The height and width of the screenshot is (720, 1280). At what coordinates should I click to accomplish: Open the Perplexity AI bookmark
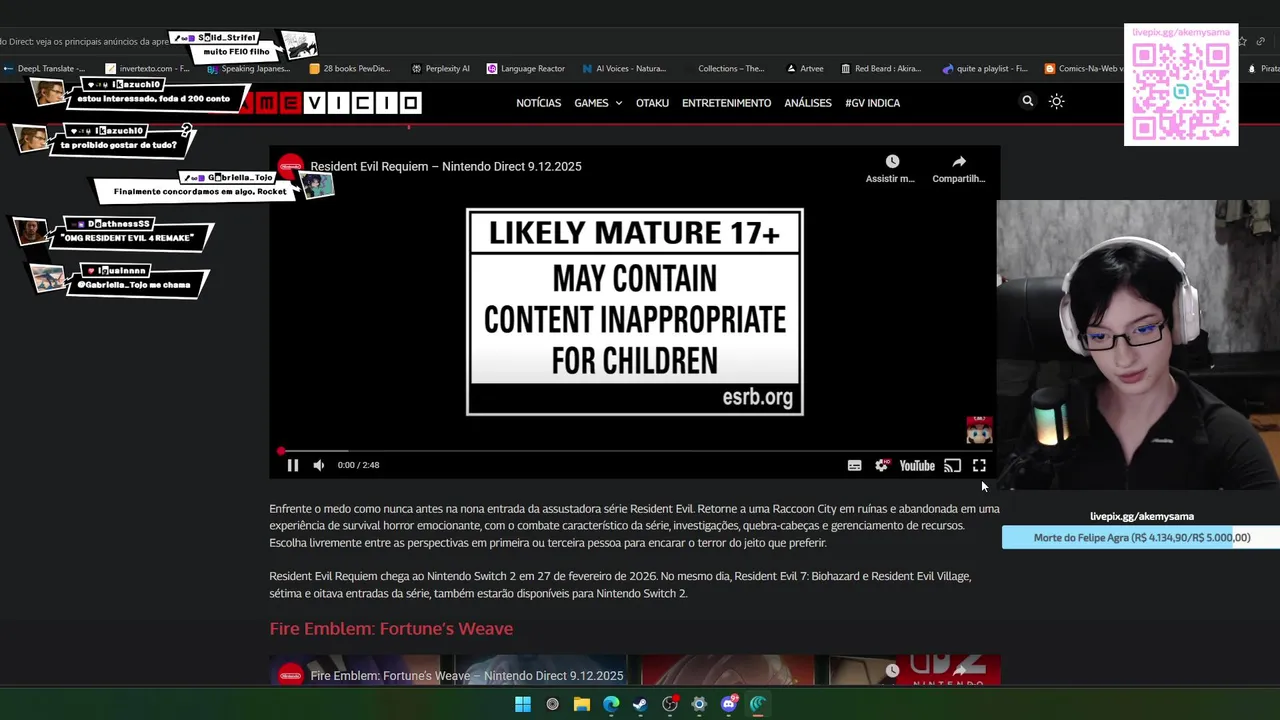tap(440, 69)
